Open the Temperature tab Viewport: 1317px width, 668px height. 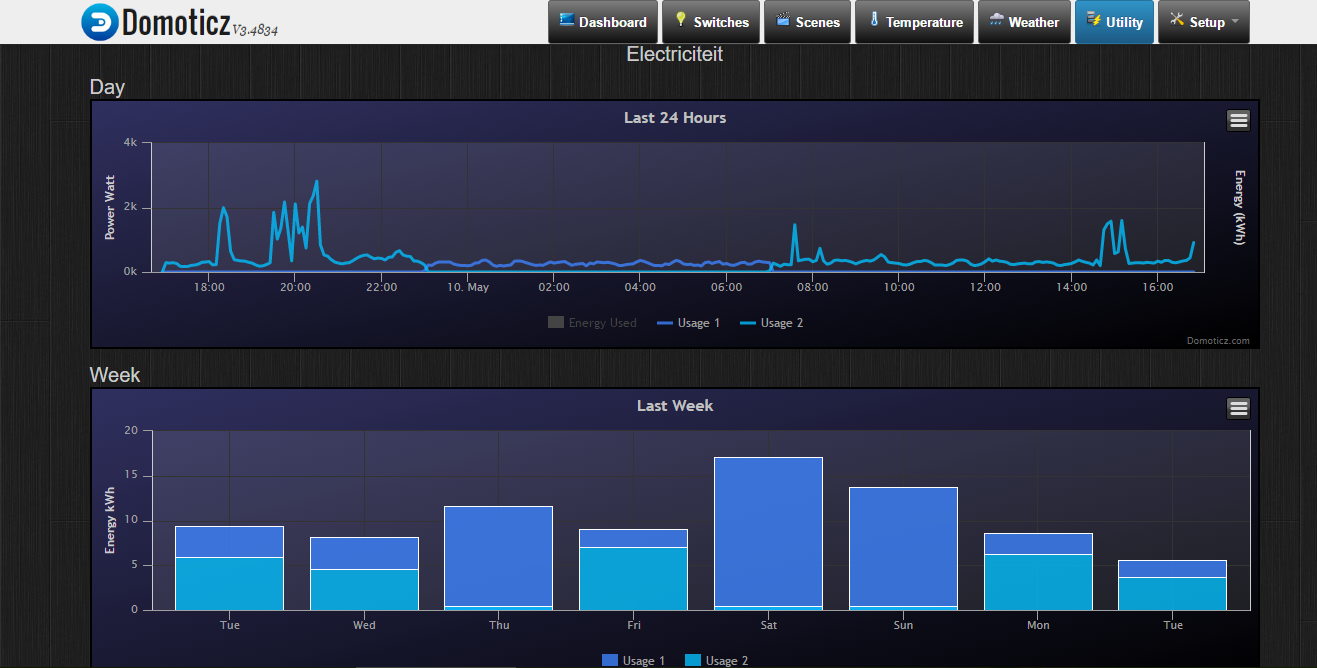[x=914, y=22]
